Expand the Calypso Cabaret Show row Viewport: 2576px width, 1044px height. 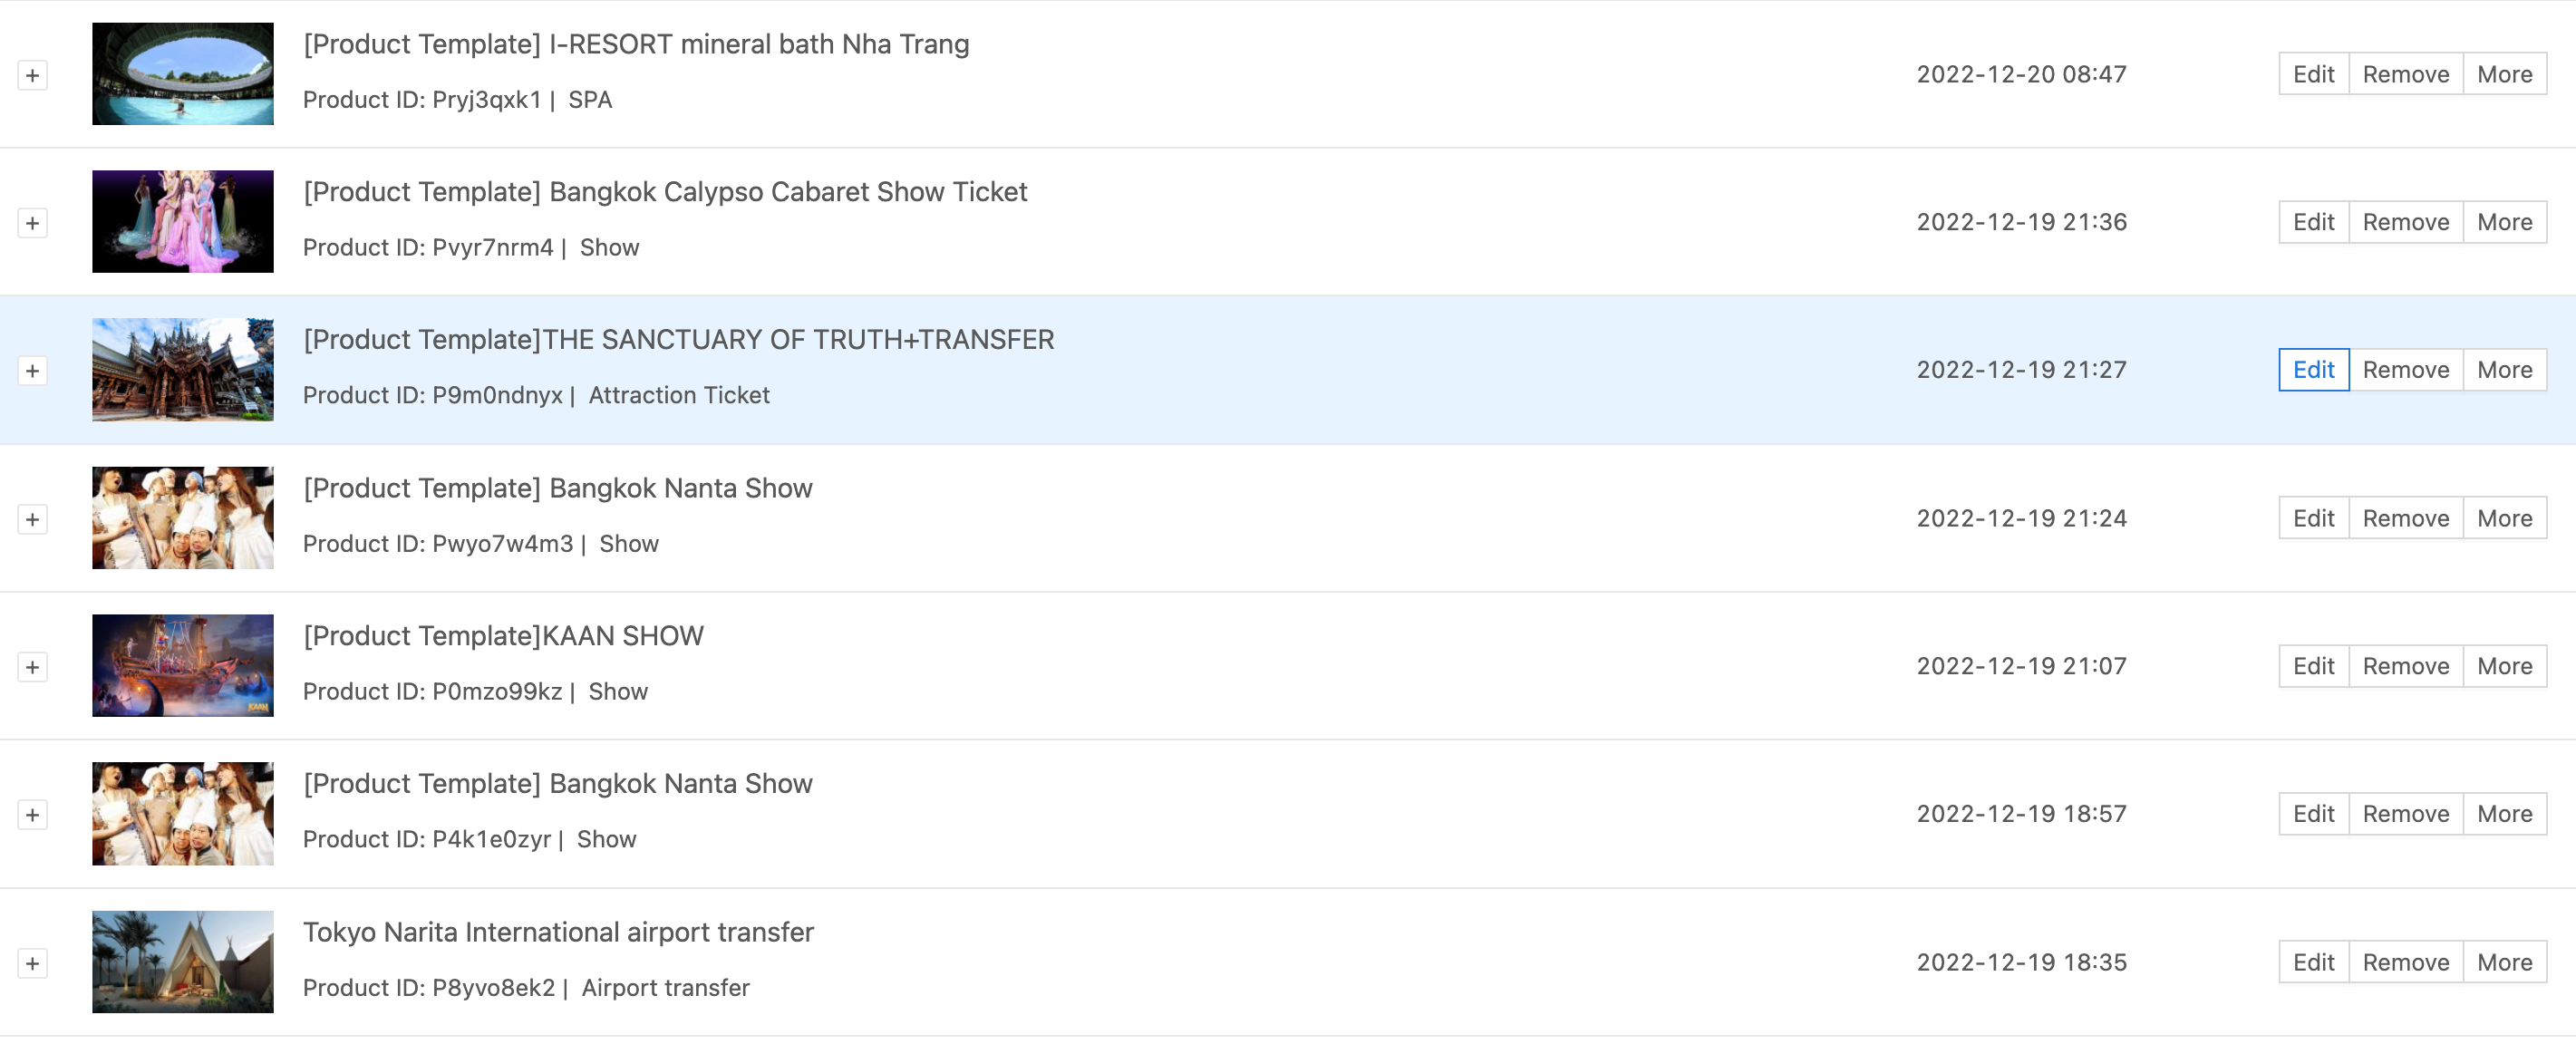pos(32,223)
